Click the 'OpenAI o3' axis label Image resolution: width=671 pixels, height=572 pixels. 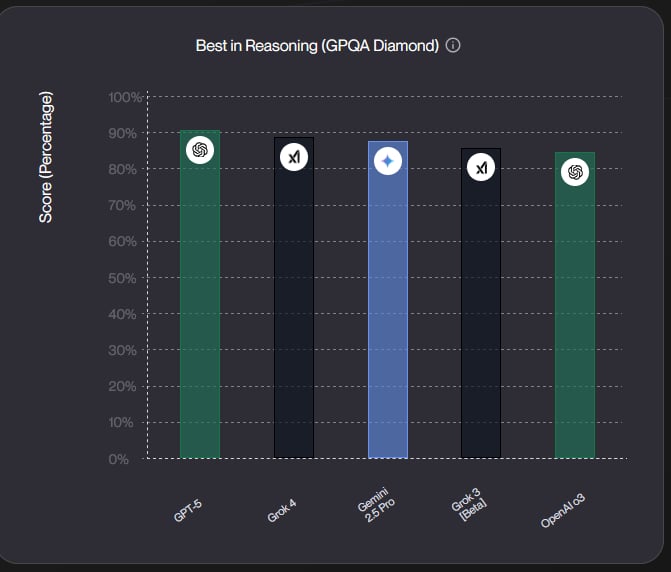coord(562,511)
